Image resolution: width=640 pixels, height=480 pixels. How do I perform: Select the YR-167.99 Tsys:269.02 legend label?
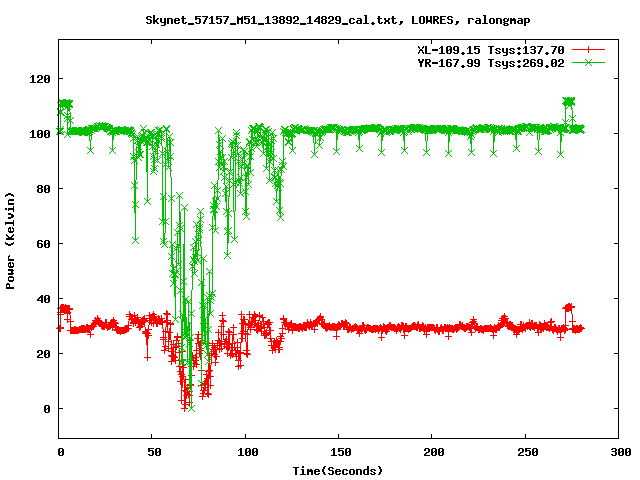tap(491, 63)
